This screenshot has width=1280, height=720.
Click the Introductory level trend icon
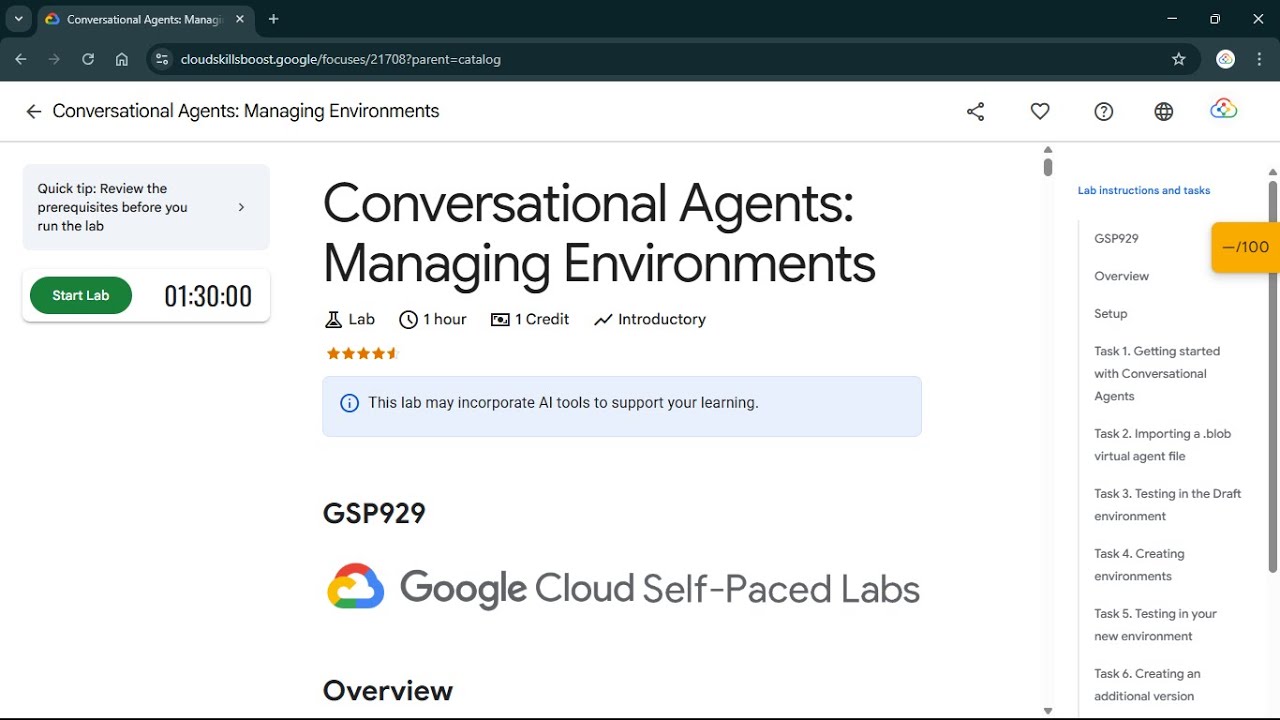(603, 320)
